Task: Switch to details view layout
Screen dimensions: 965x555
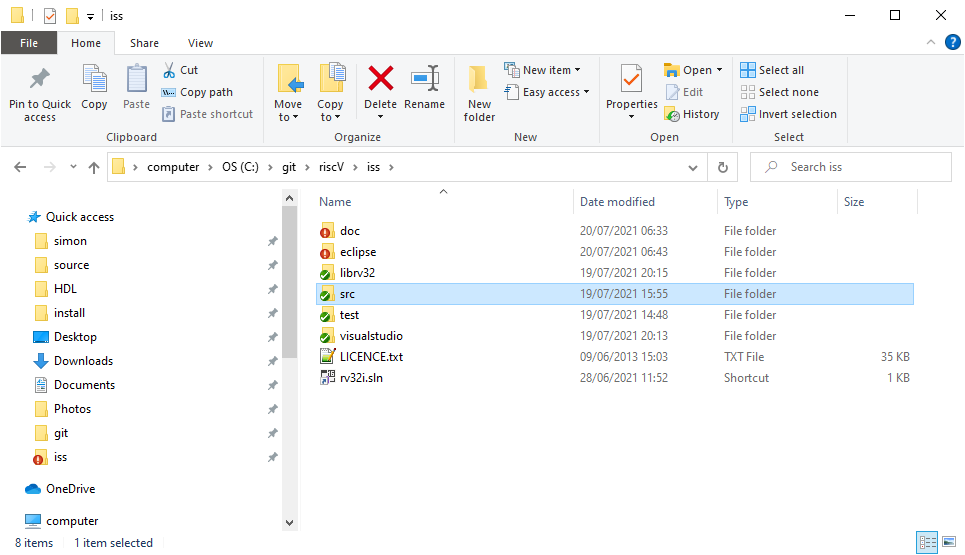Action: click(927, 543)
